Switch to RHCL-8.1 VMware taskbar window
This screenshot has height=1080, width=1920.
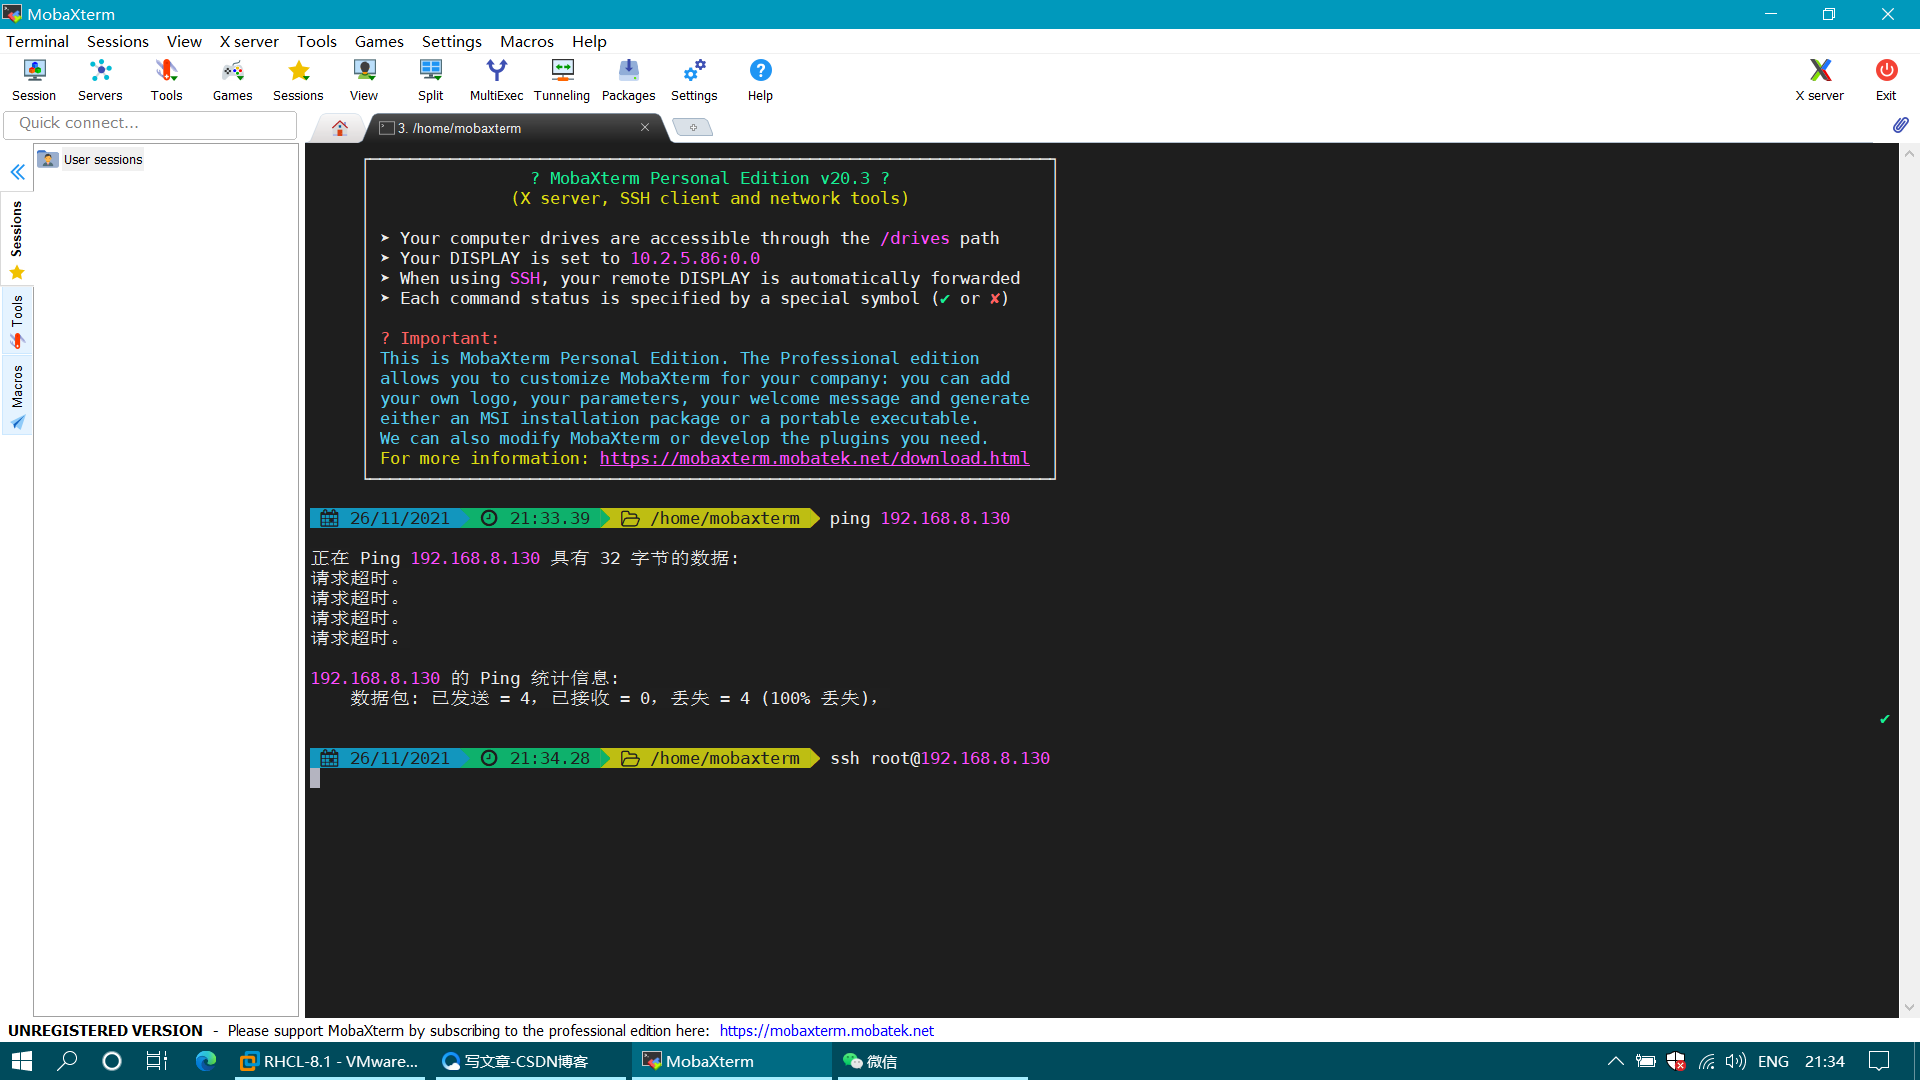[331, 1061]
